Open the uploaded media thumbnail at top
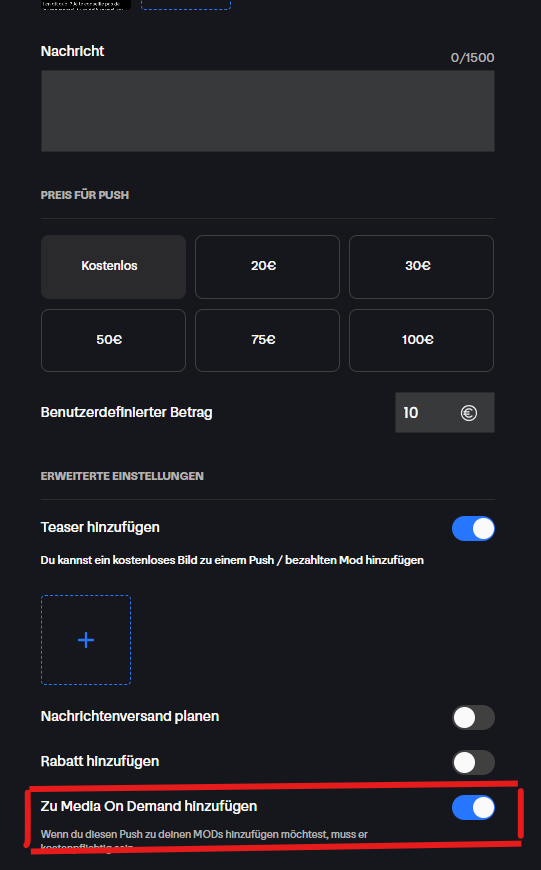 86,4
